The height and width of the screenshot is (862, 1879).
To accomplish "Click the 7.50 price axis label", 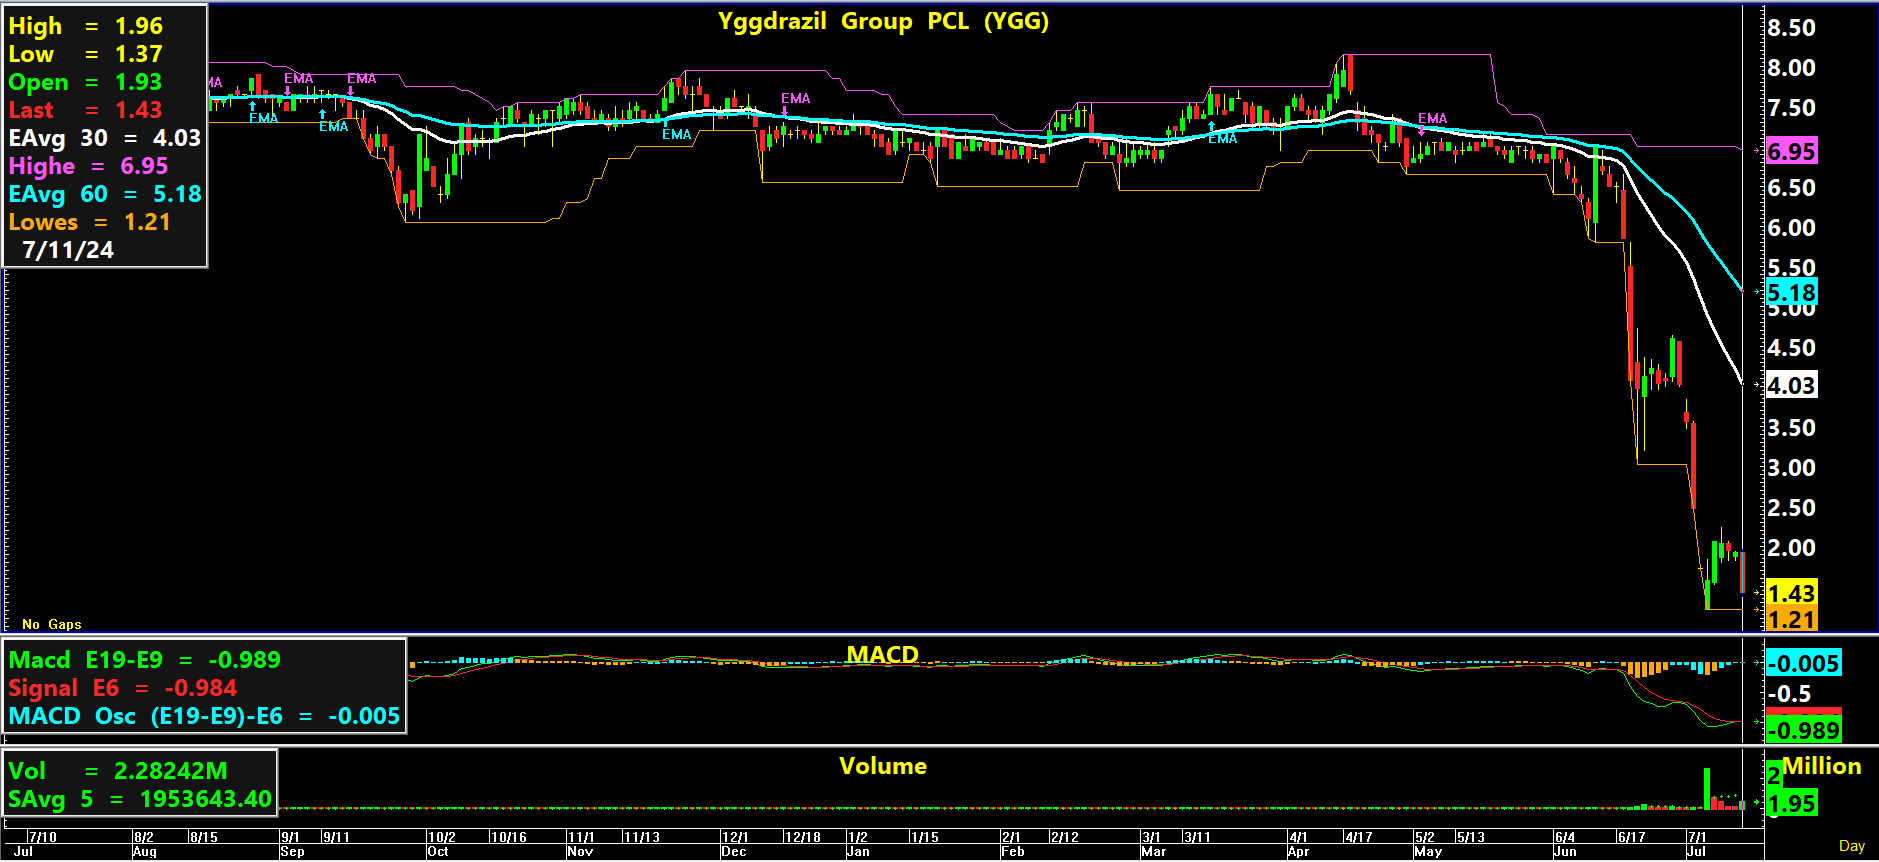I will coord(1791,108).
